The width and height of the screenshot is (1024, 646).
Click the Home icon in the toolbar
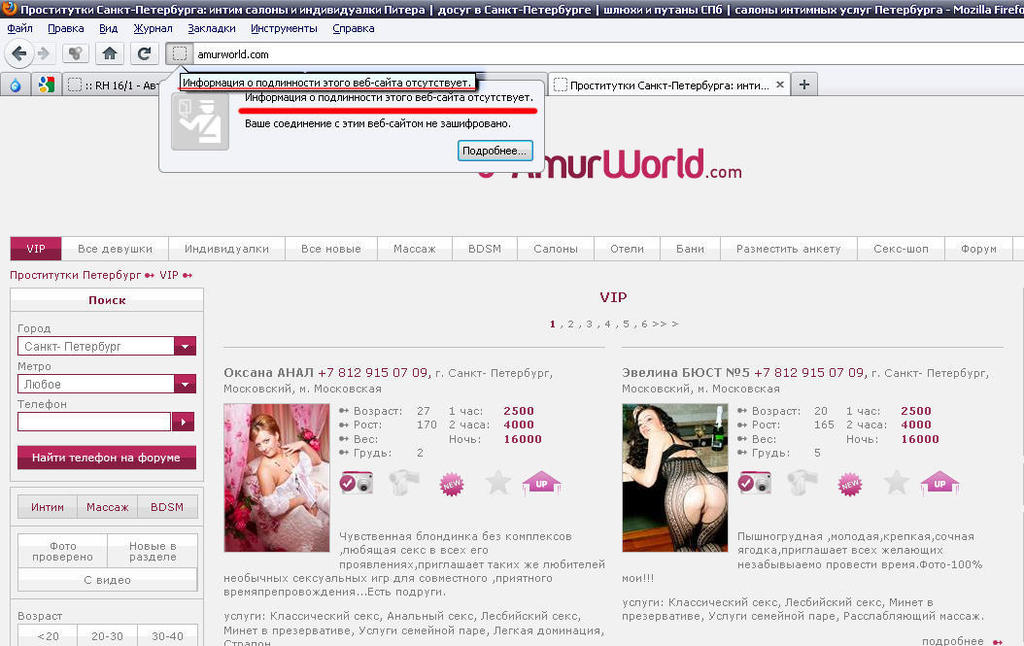coord(110,53)
